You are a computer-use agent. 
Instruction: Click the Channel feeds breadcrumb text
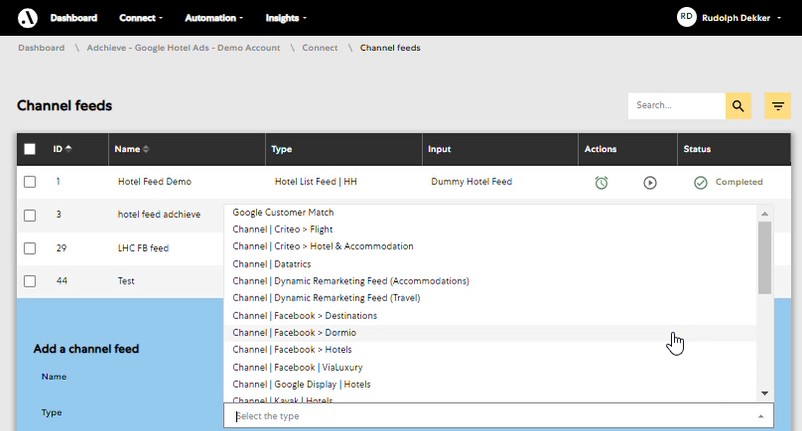pyautogui.click(x=390, y=48)
